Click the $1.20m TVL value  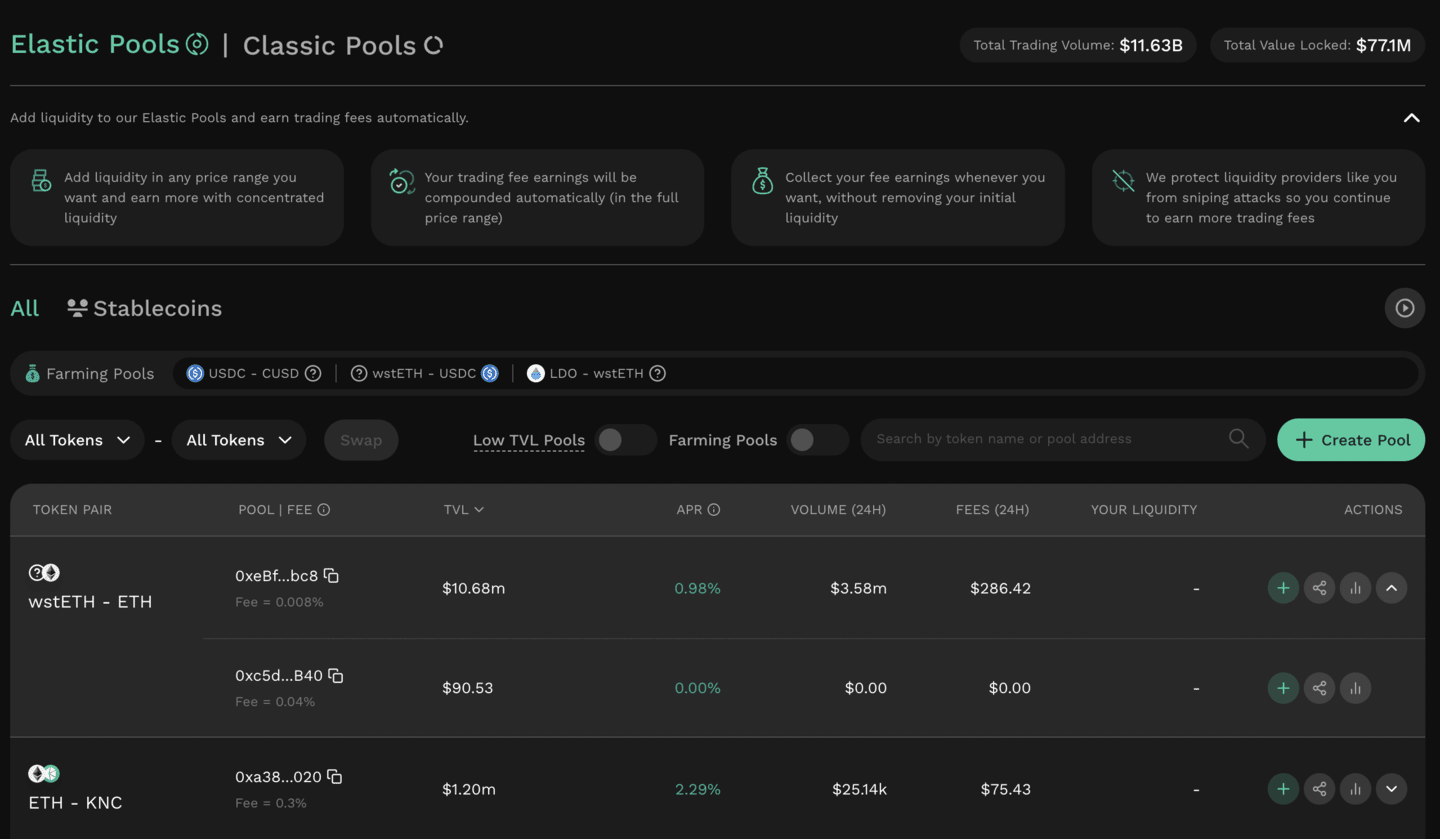pos(469,789)
